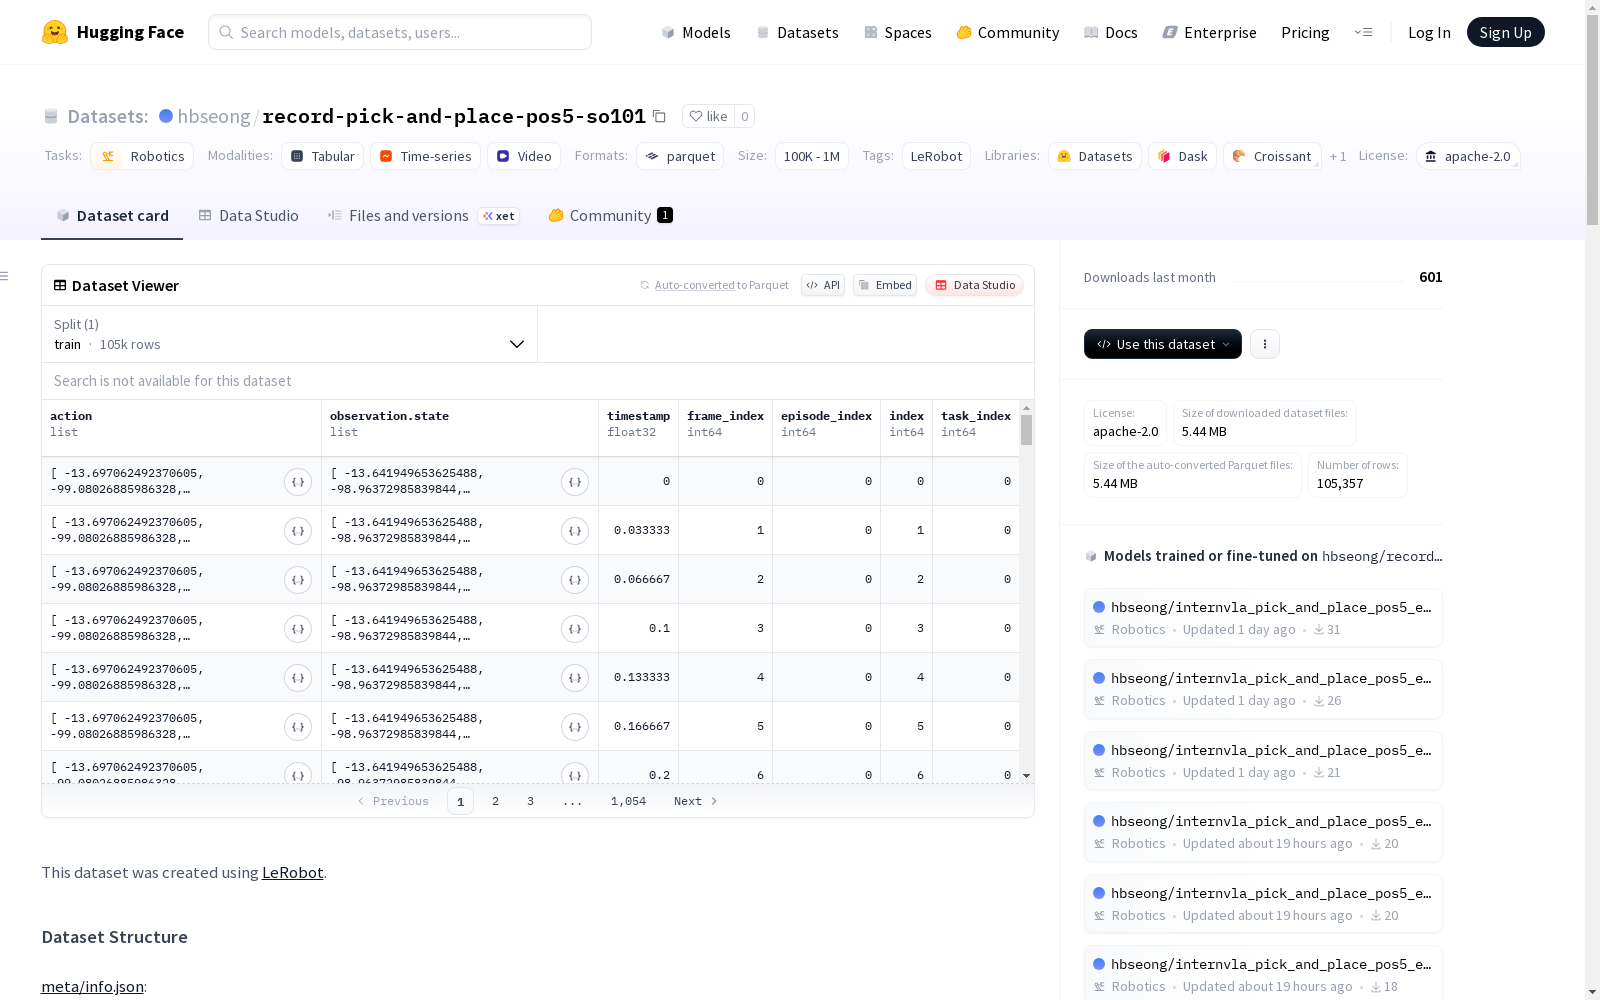The width and height of the screenshot is (1600, 1000).
Task: Select the Video modality tag
Action: 524,156
